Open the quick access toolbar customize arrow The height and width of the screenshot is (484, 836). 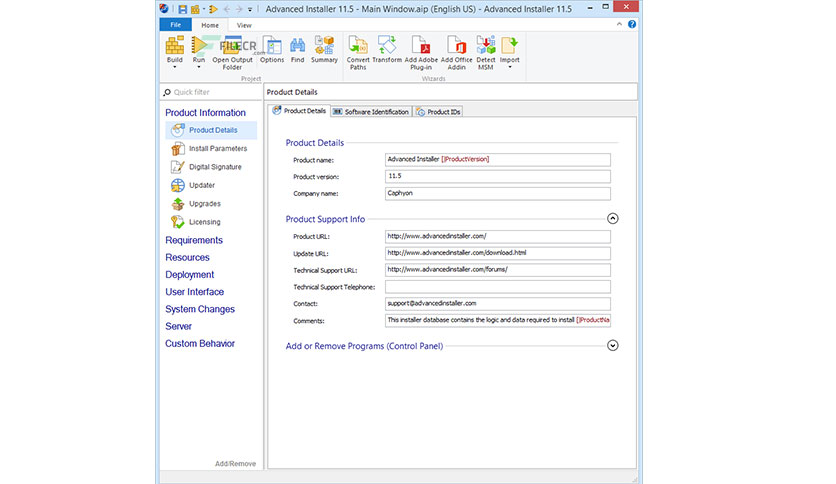pos(250,9)
